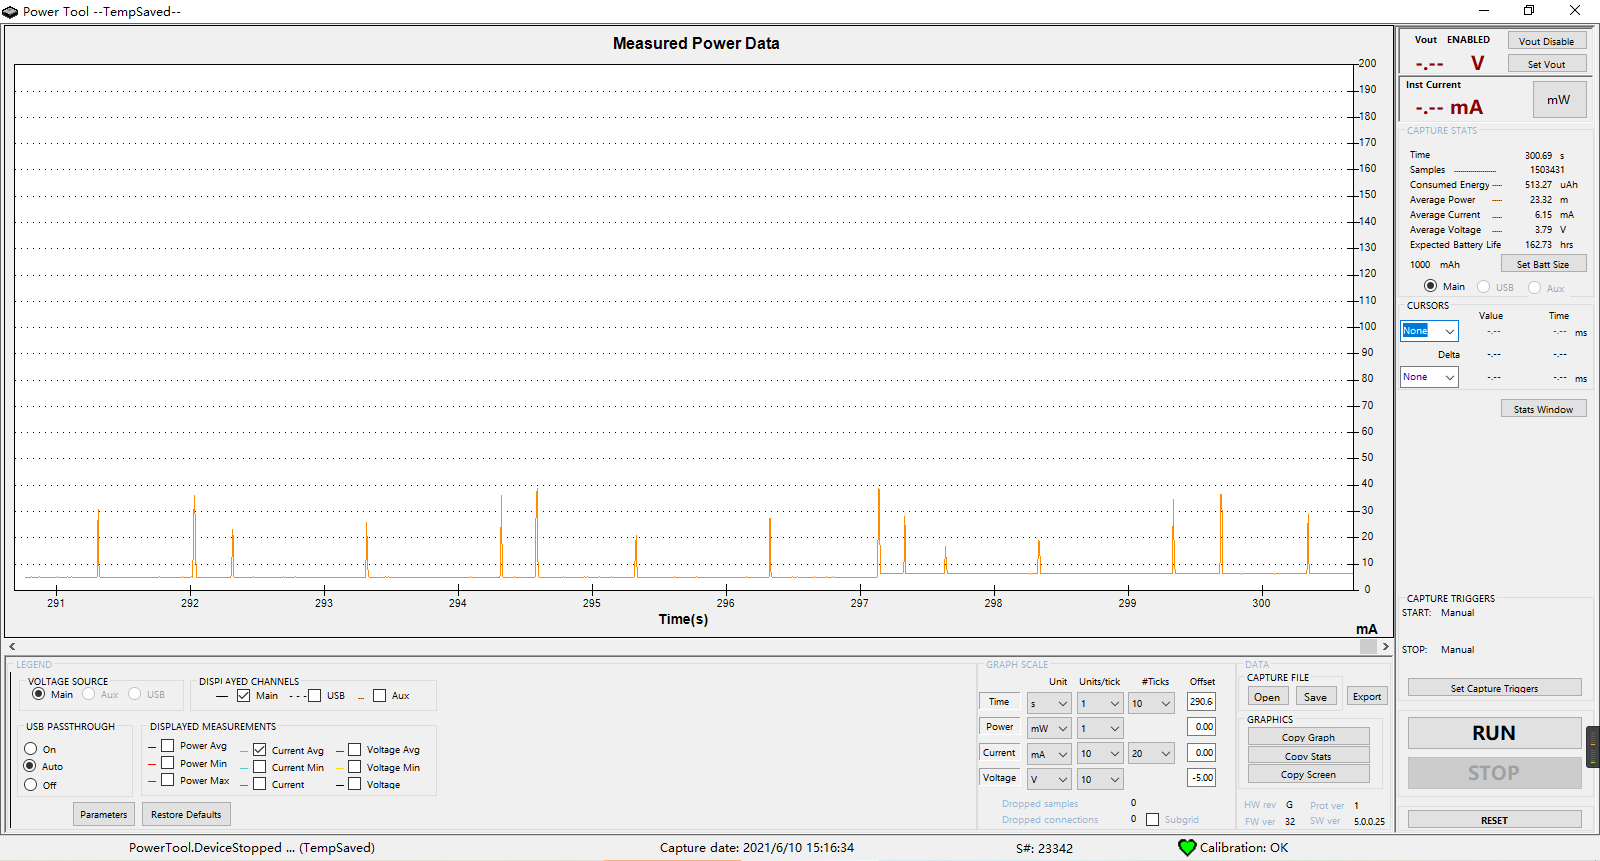Viewport: 1600px width, 861px height.
Task: Click the Voltage offset field showing -5.00
Action: [1201, 777]
